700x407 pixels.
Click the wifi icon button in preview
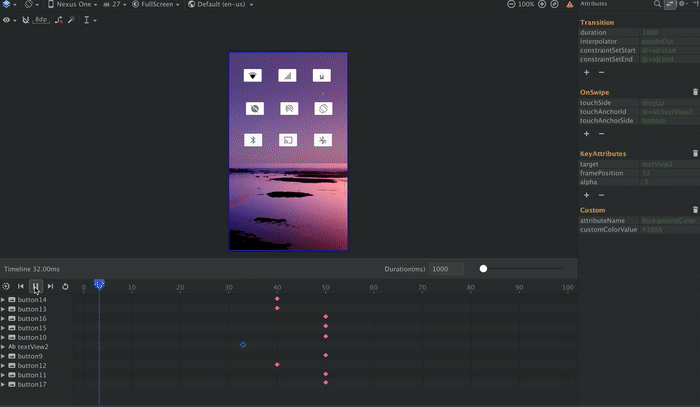[x=253, y=75]
